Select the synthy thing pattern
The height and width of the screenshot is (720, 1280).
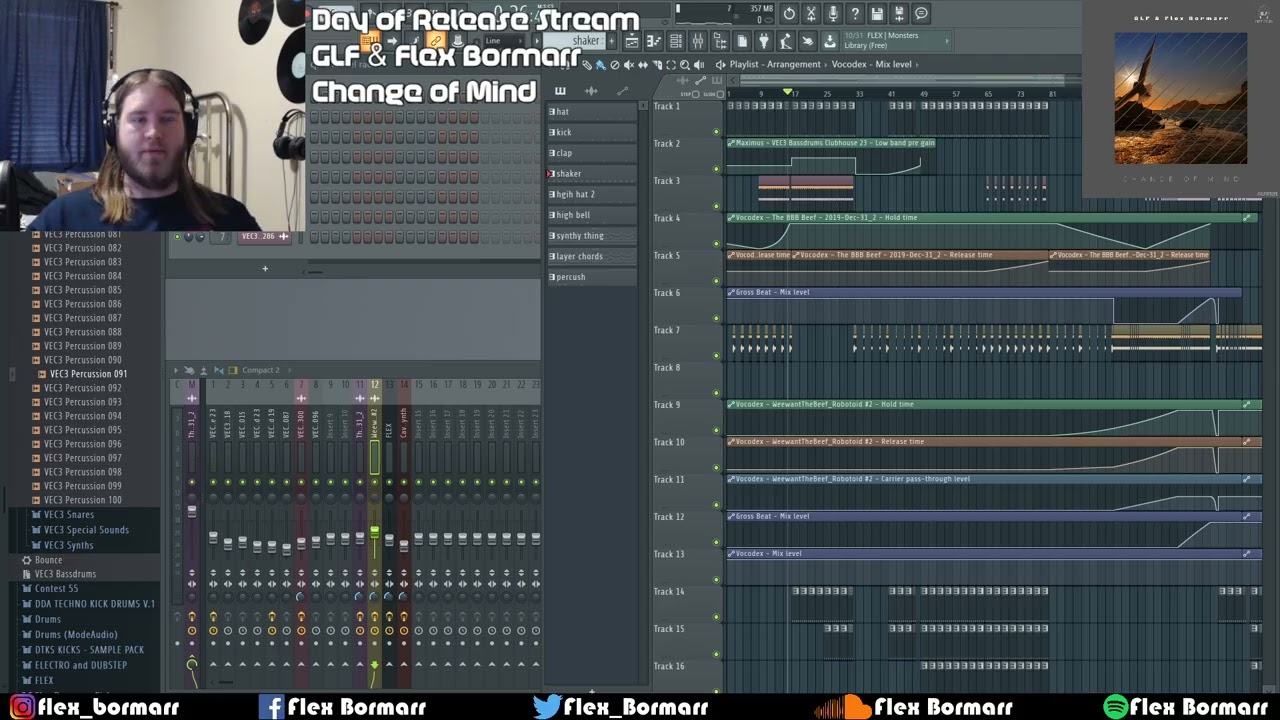pos(592,236)
